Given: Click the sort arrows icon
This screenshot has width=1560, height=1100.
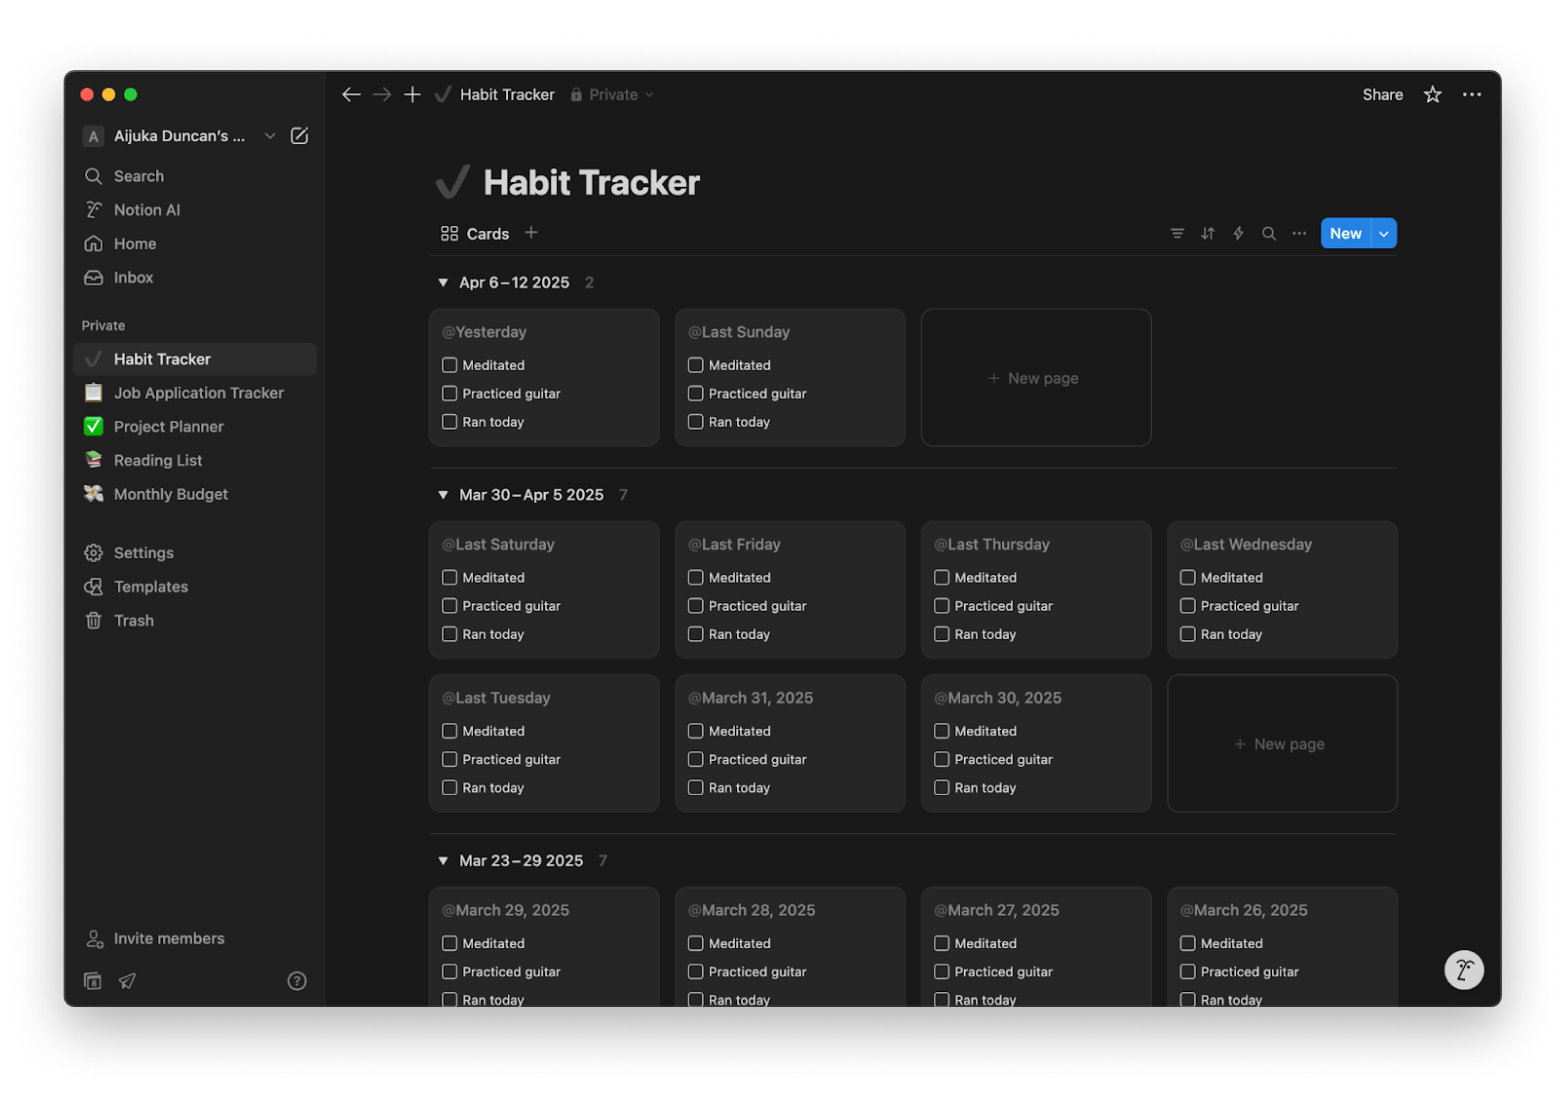Looking at the screenshot, I should (x=1208, y=233).
